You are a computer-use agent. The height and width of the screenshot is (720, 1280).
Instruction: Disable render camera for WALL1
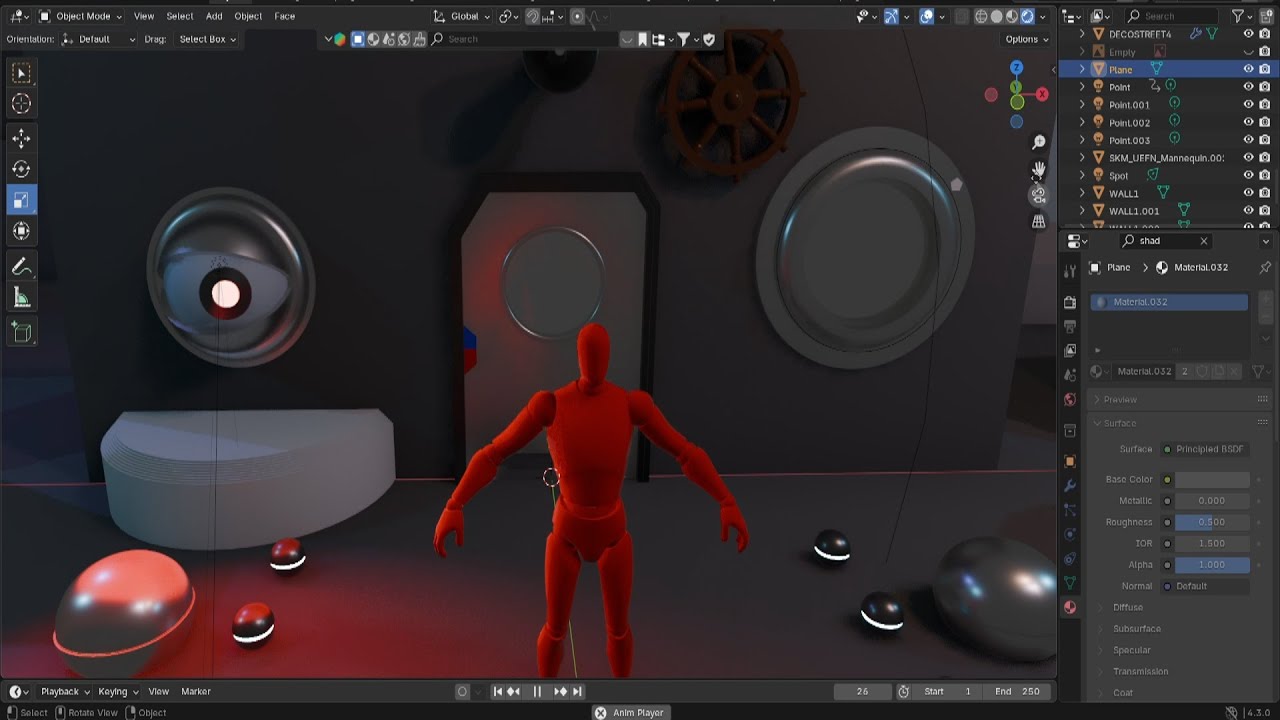[1265, 193]
